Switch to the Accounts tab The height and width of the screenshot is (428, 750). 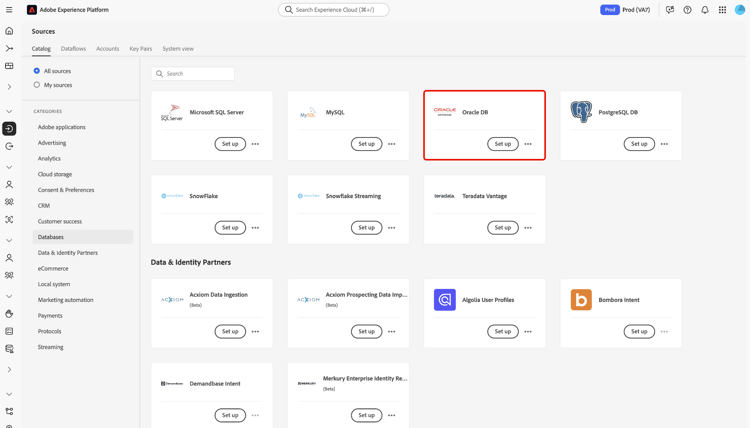pyautogui.click(x=108, y=49)
